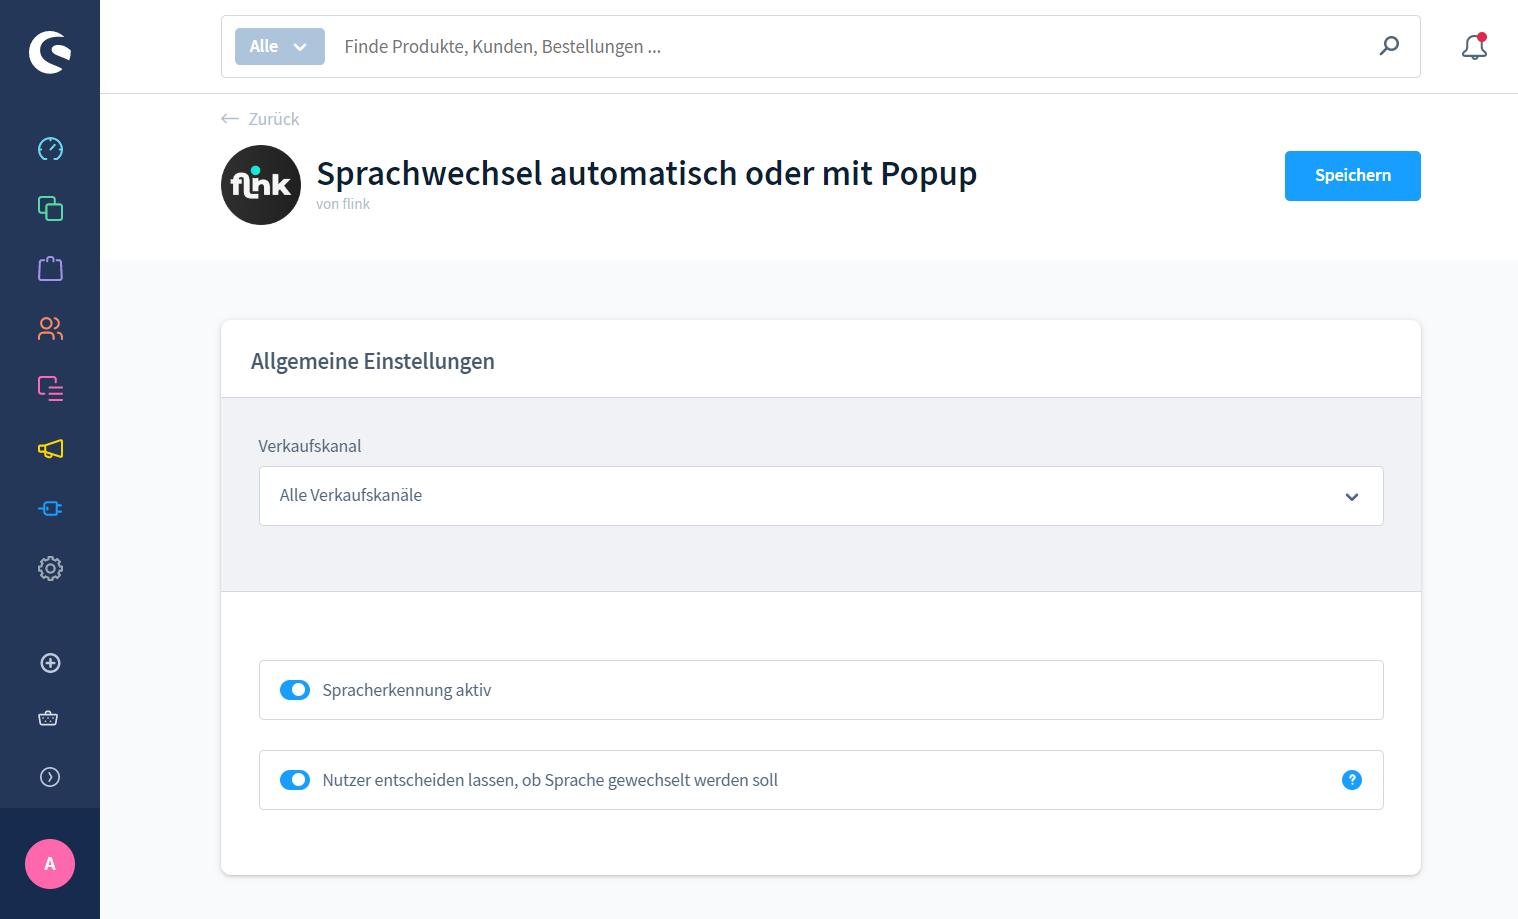
Task: Open the Settings gear icon in sidebar
Action: point(50,568)
